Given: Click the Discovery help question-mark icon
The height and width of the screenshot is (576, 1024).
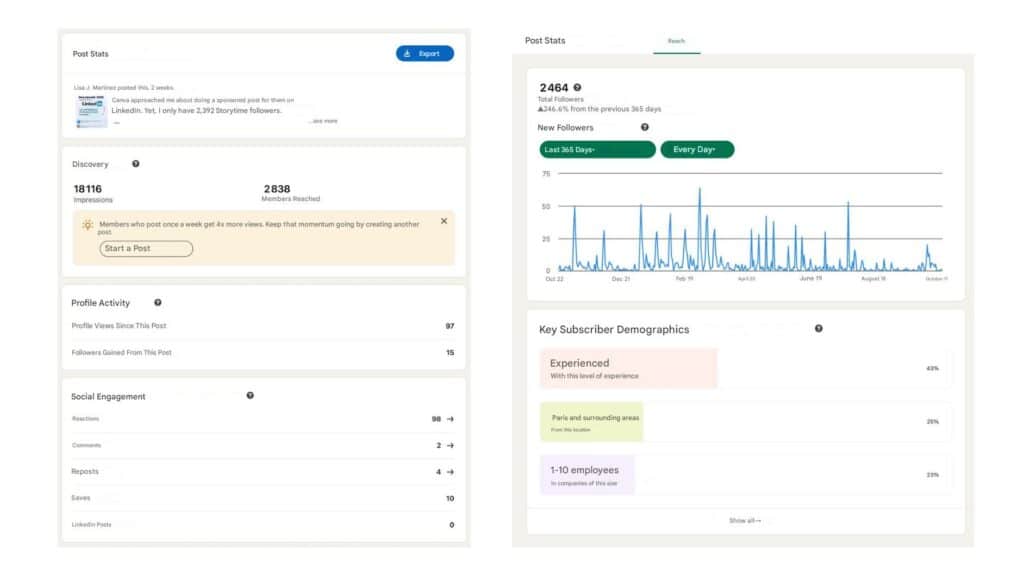Looking at the screenshot, I should [x=136, y=164].
